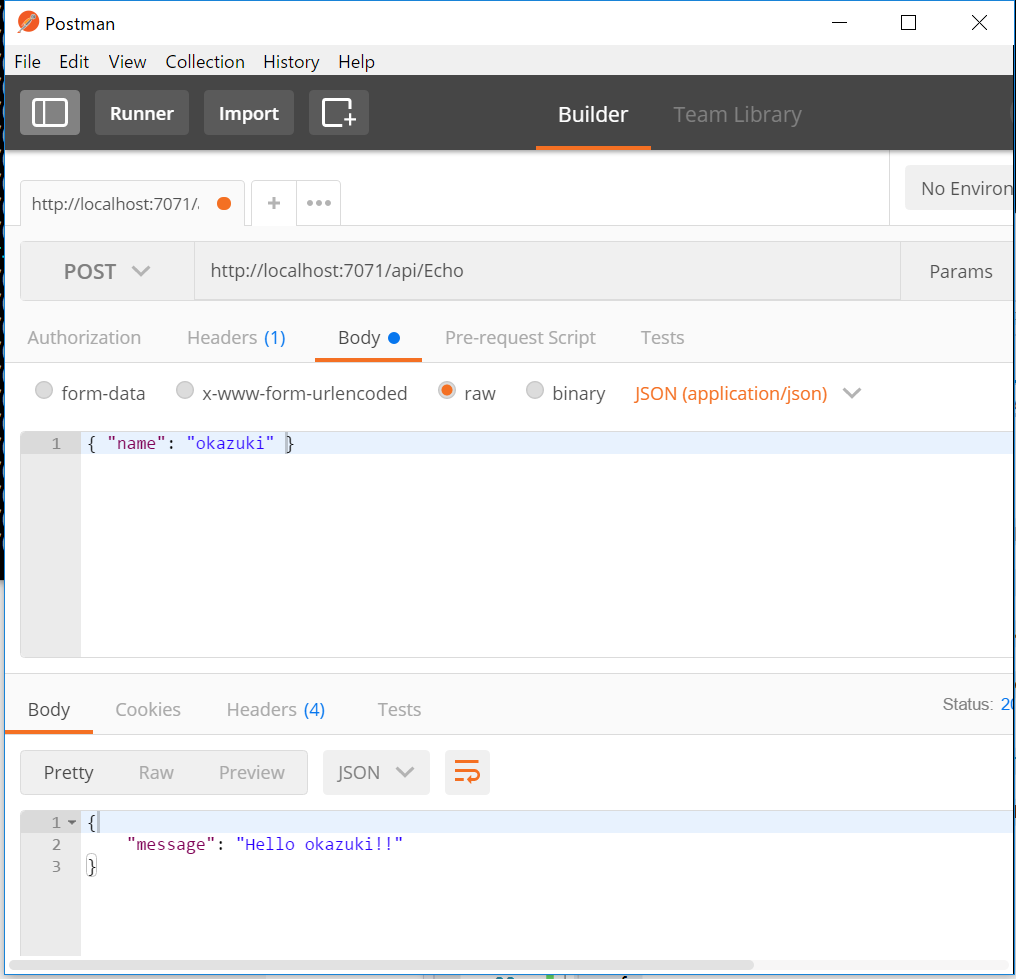Open the request Headers (1) tab

[237, 338]
